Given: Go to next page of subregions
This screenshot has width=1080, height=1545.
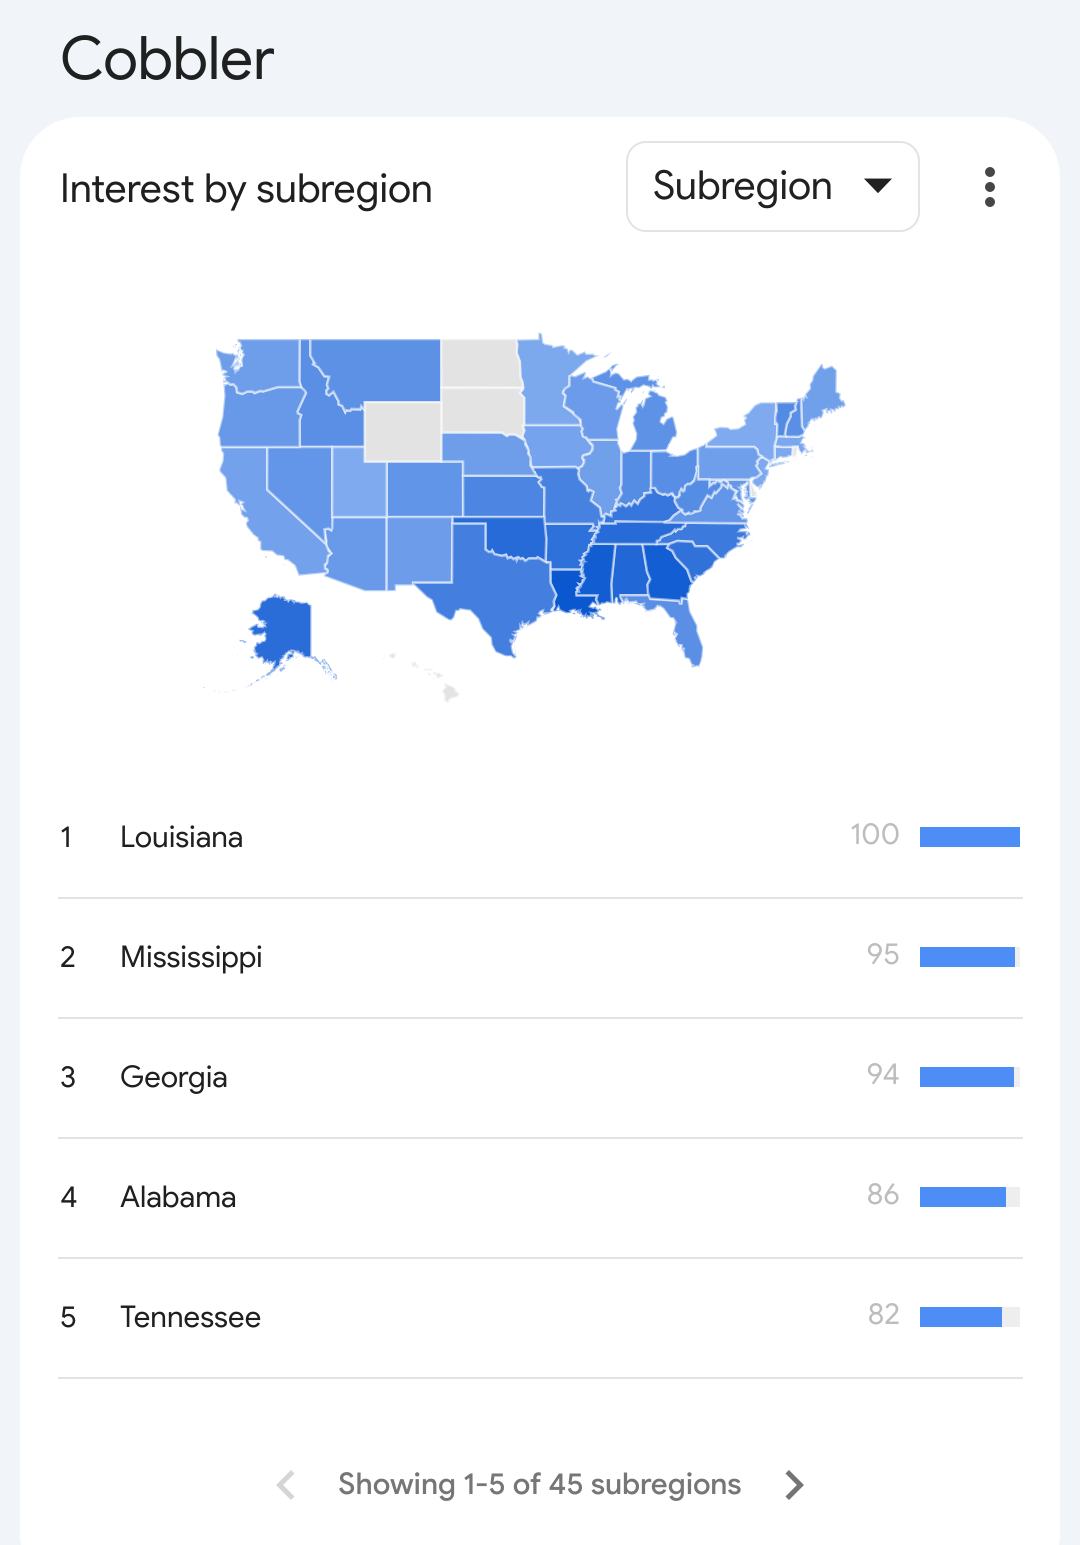Looking at the screenshot, I should [794, 1485].
